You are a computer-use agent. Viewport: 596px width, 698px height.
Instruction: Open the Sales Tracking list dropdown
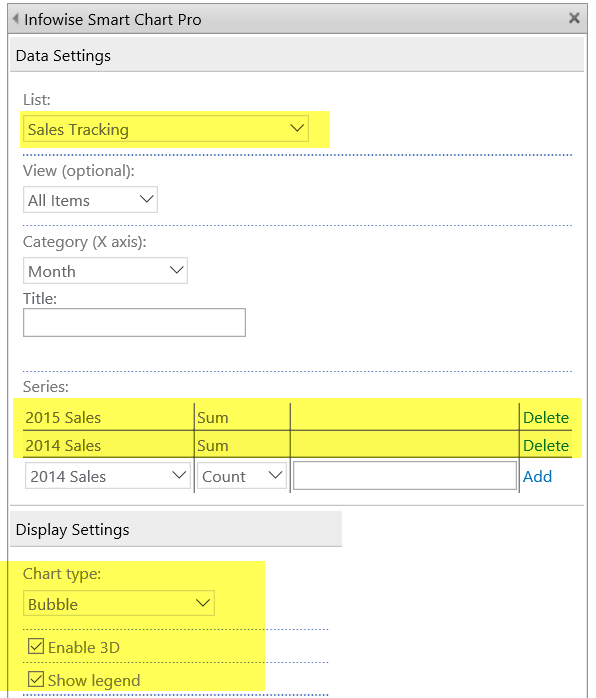click(x=166, y=129)
